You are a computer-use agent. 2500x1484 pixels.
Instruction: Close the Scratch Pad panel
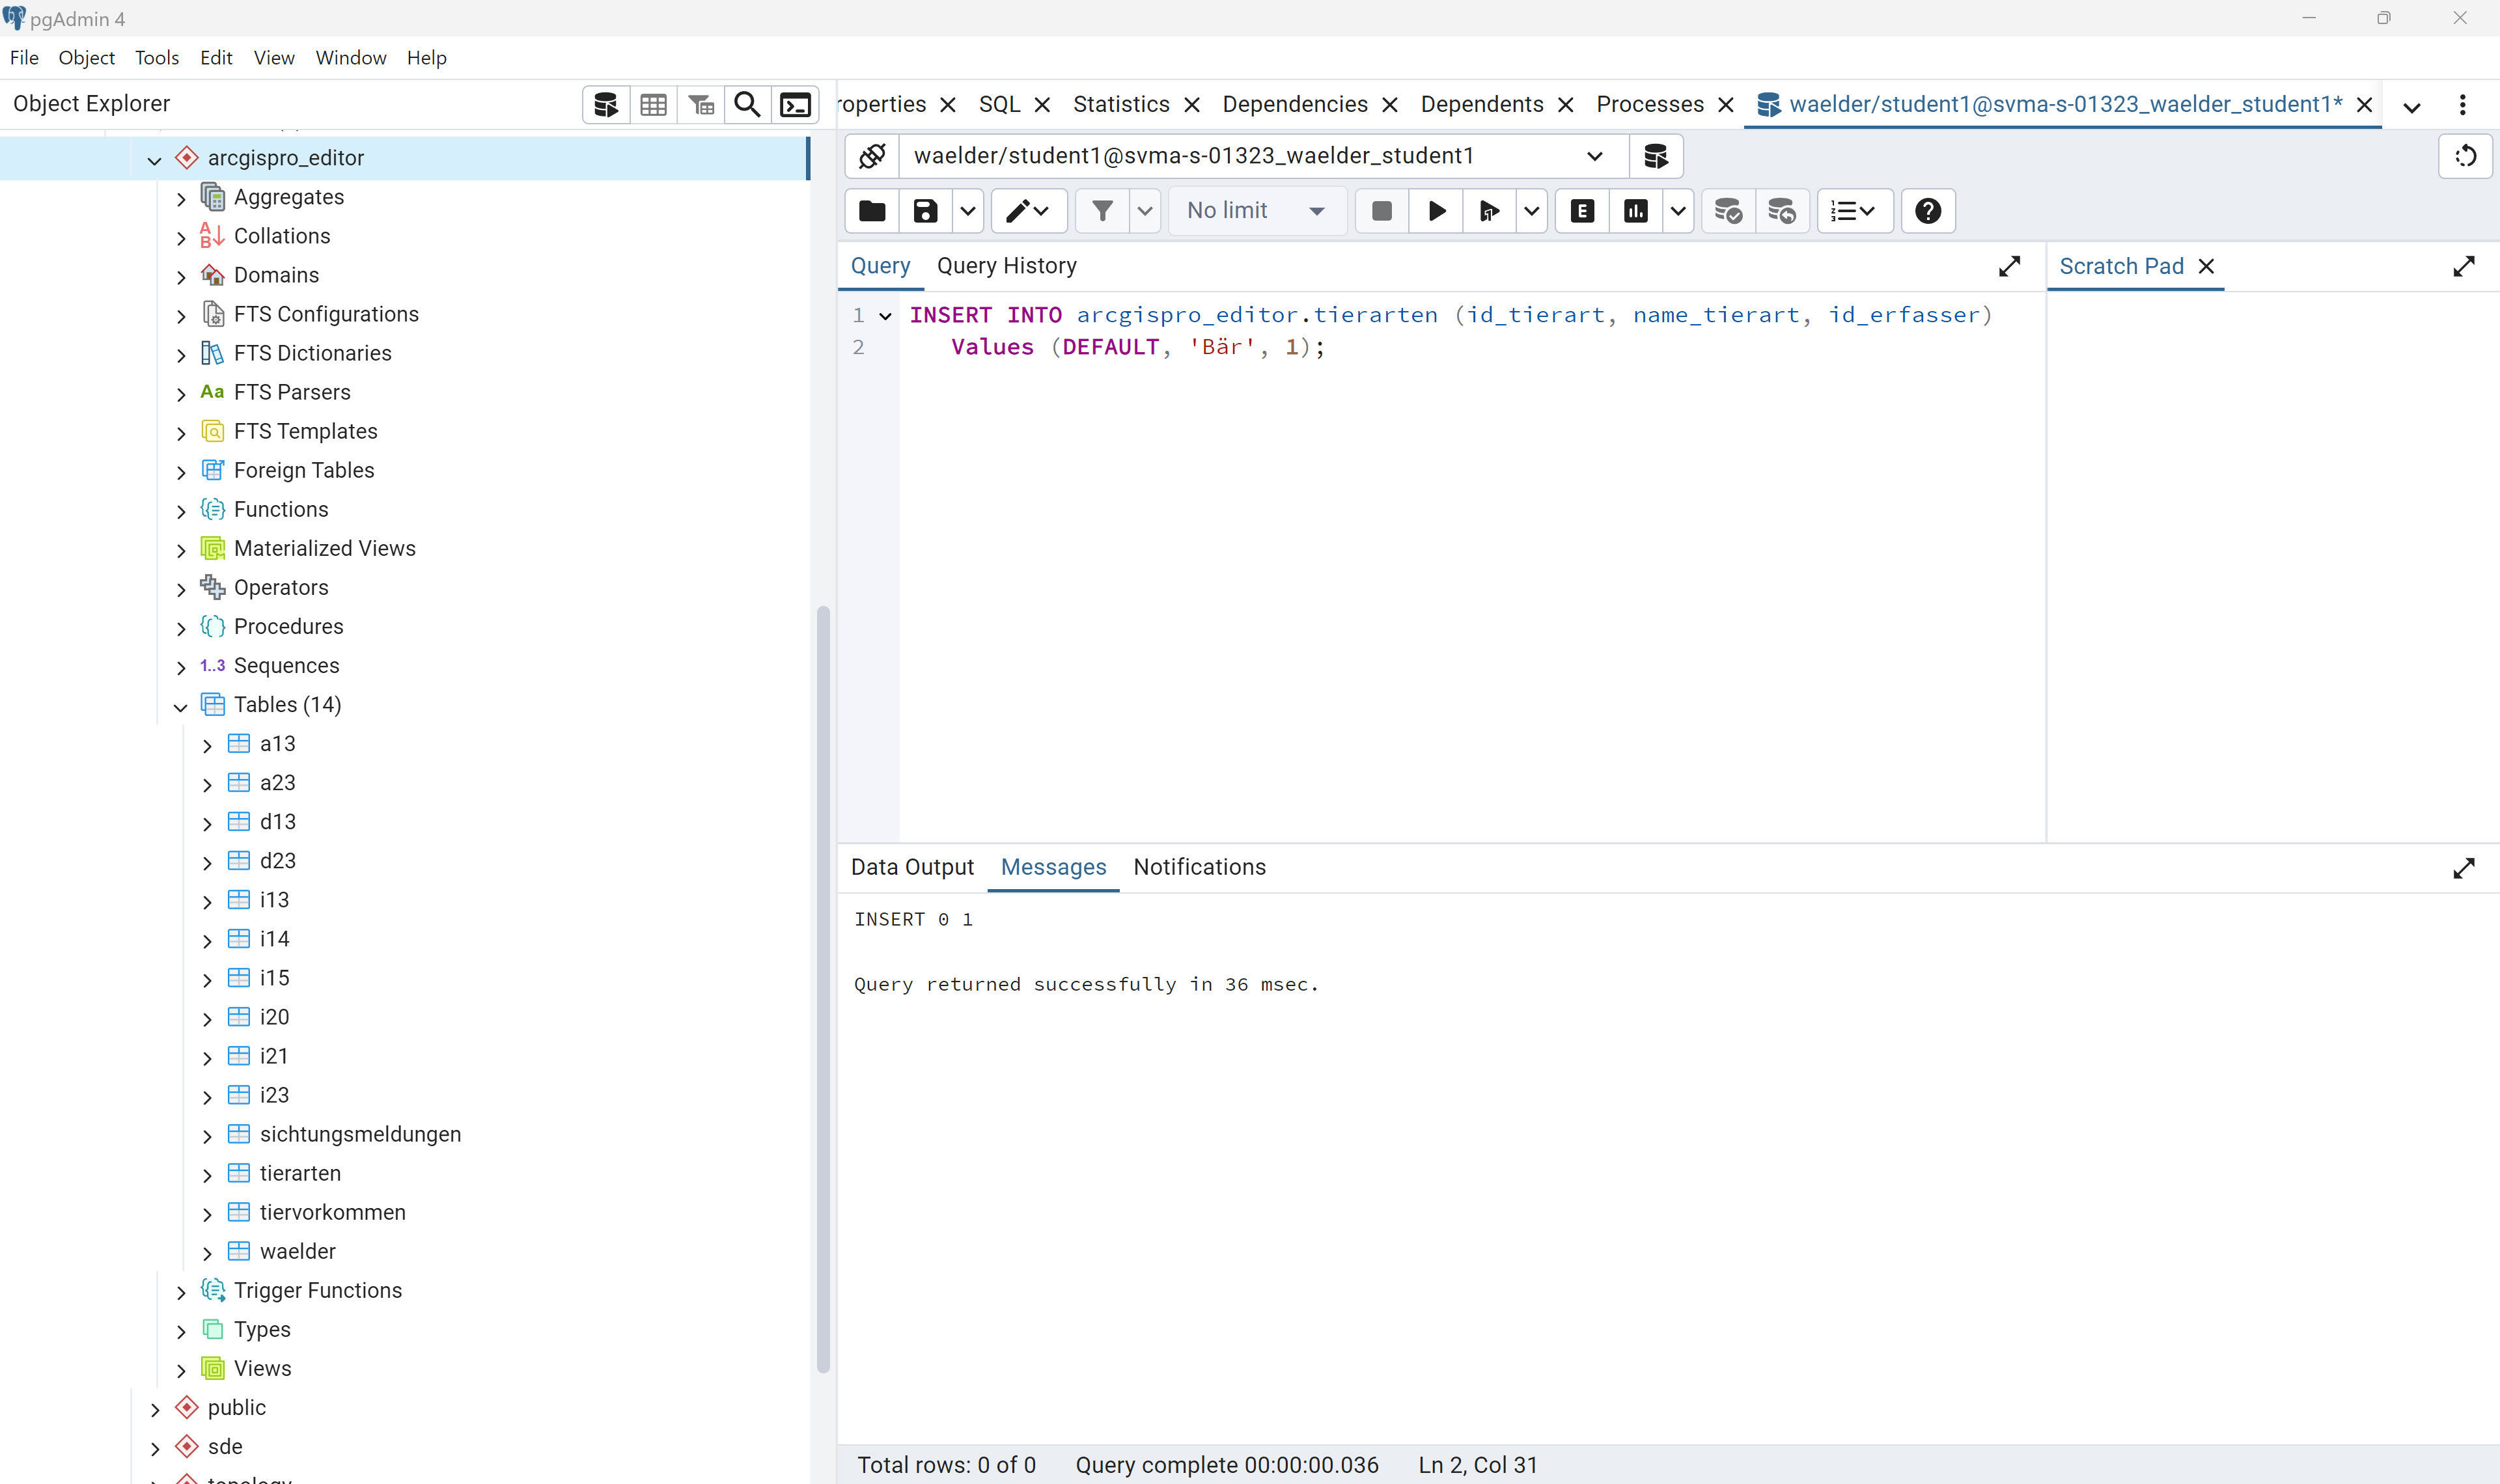coord(2206,266)
